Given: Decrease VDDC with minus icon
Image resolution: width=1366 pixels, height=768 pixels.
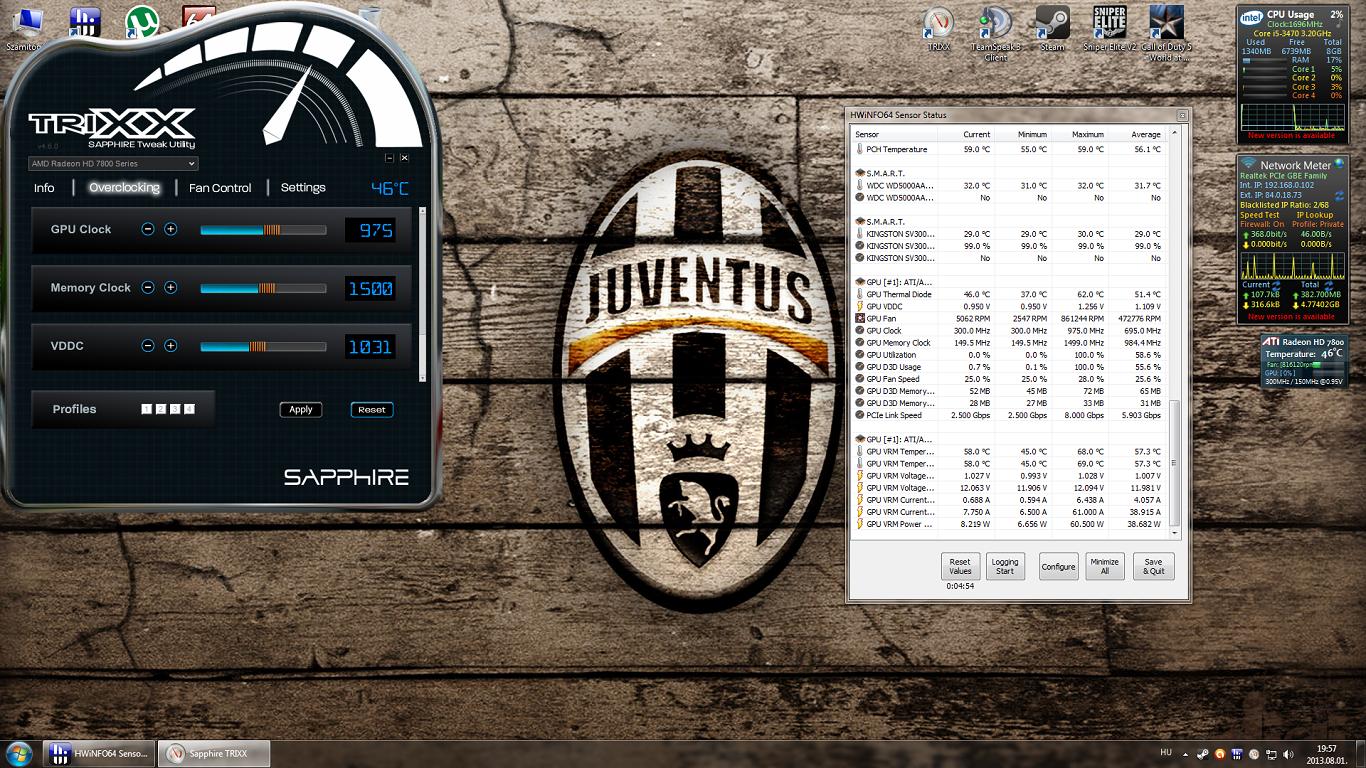Looking at the screenshot, I should click(148, 346).
